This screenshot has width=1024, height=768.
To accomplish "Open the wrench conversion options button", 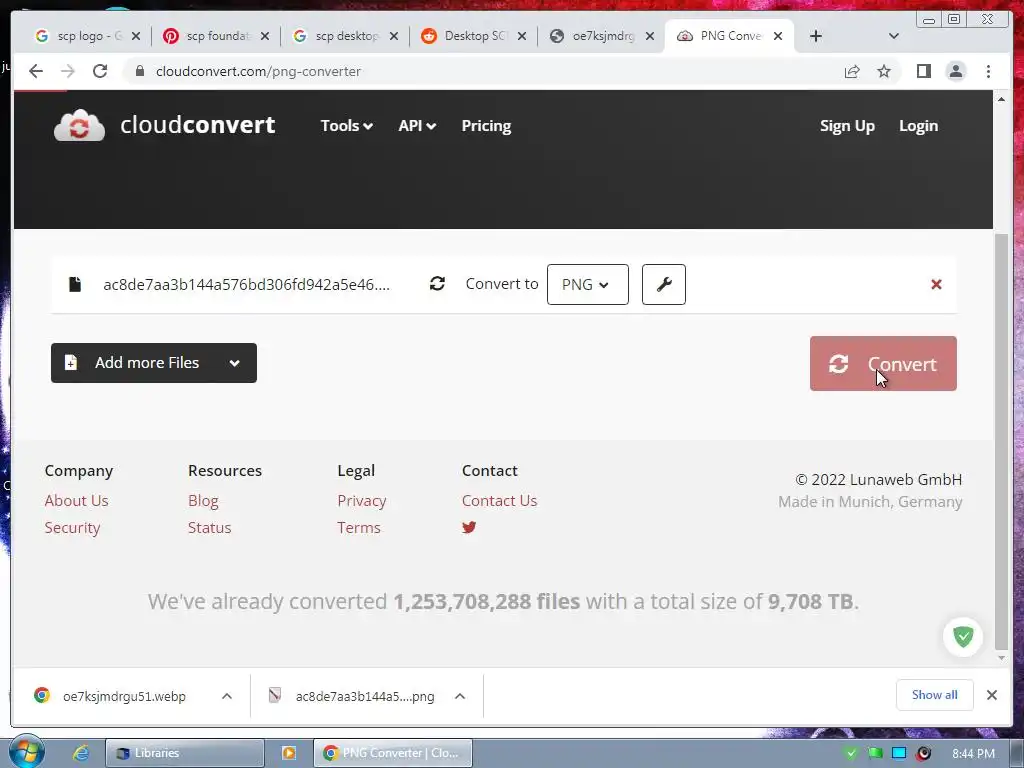I will (x=664, y=284).
